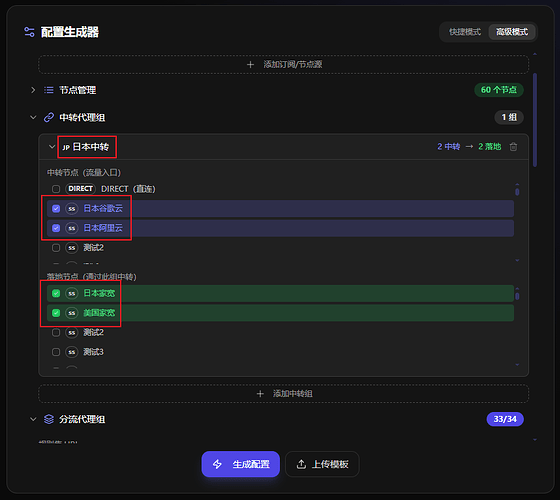
Task: Click SS icon beside 日本家宽
Action: pyautogui.click(x=72, y=293)
